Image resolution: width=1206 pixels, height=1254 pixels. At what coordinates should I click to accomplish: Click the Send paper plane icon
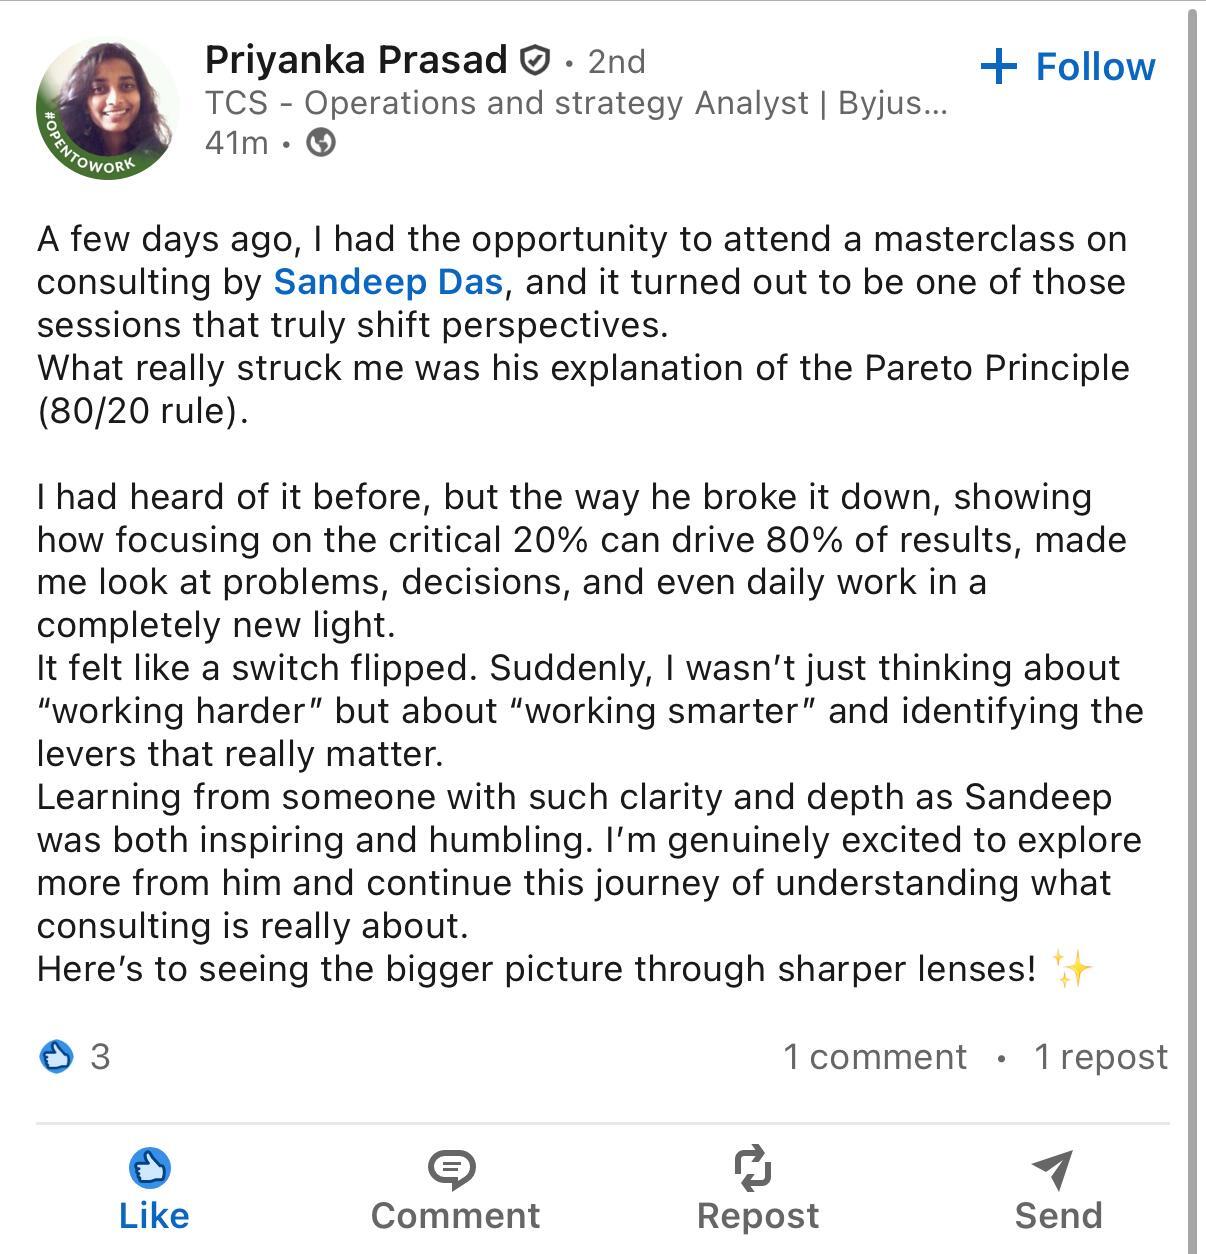pyautogui.click(x=1053, y=1168)
